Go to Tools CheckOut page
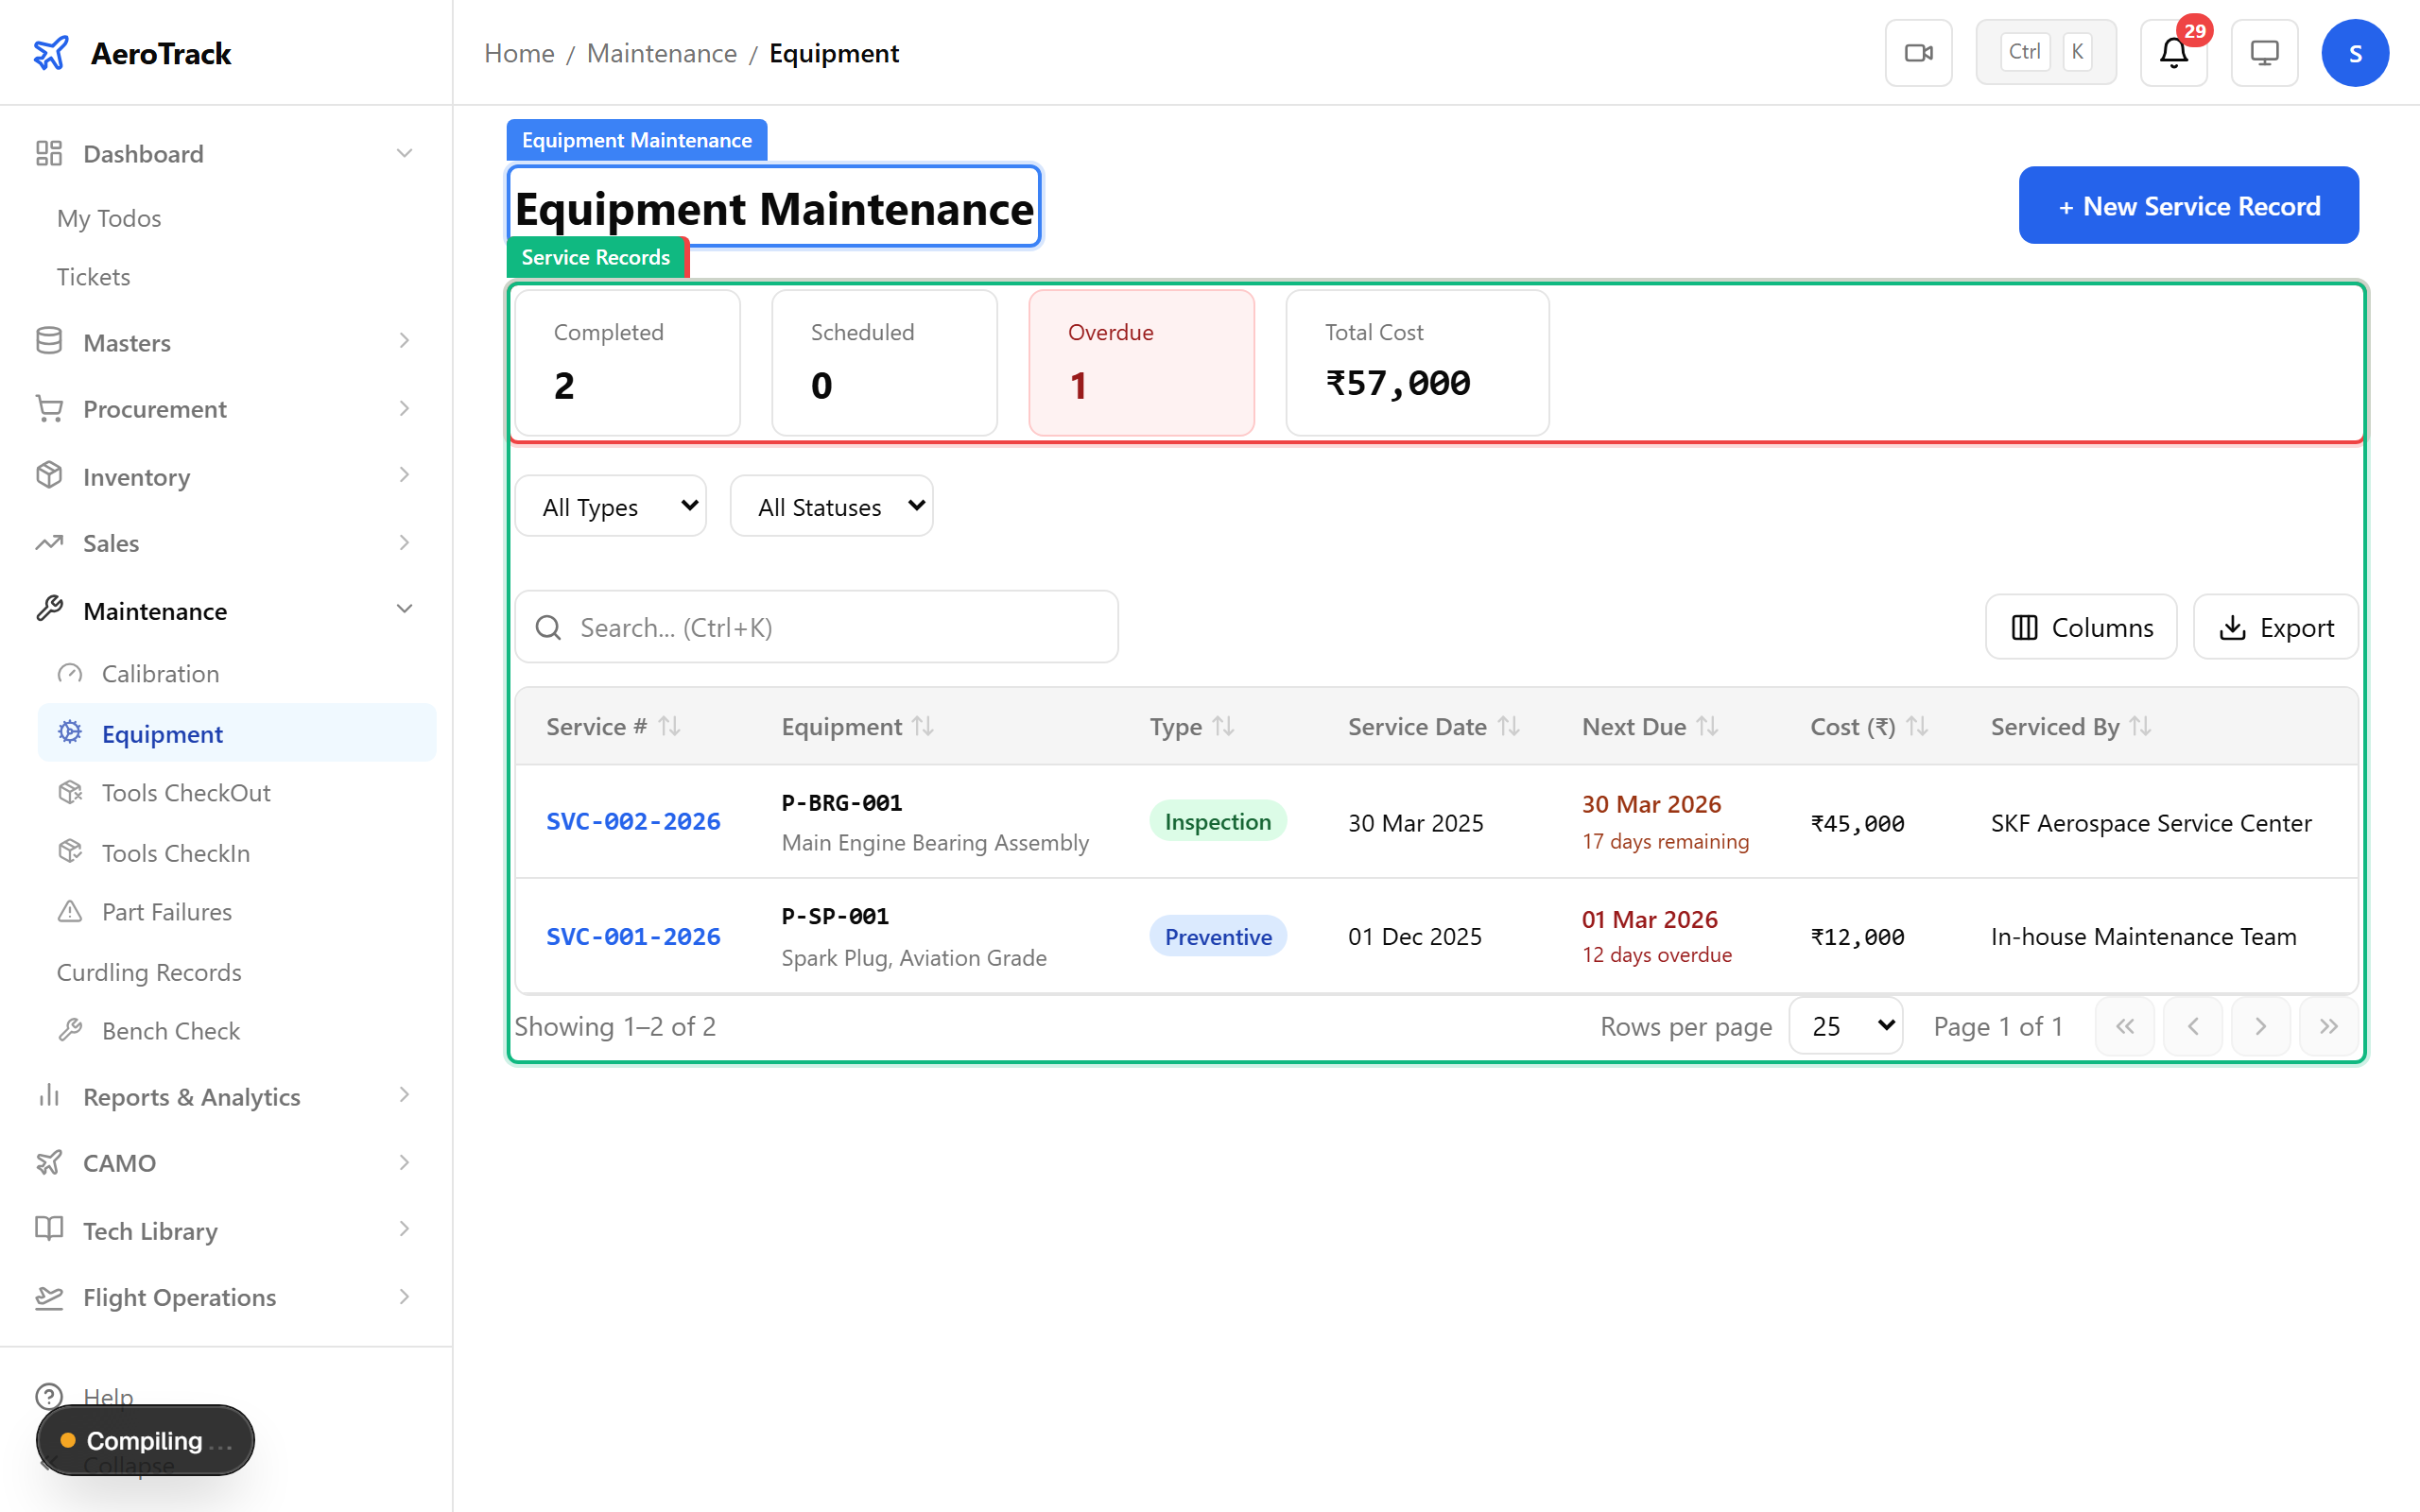2420x1512 pixels. tap(186, 793)
